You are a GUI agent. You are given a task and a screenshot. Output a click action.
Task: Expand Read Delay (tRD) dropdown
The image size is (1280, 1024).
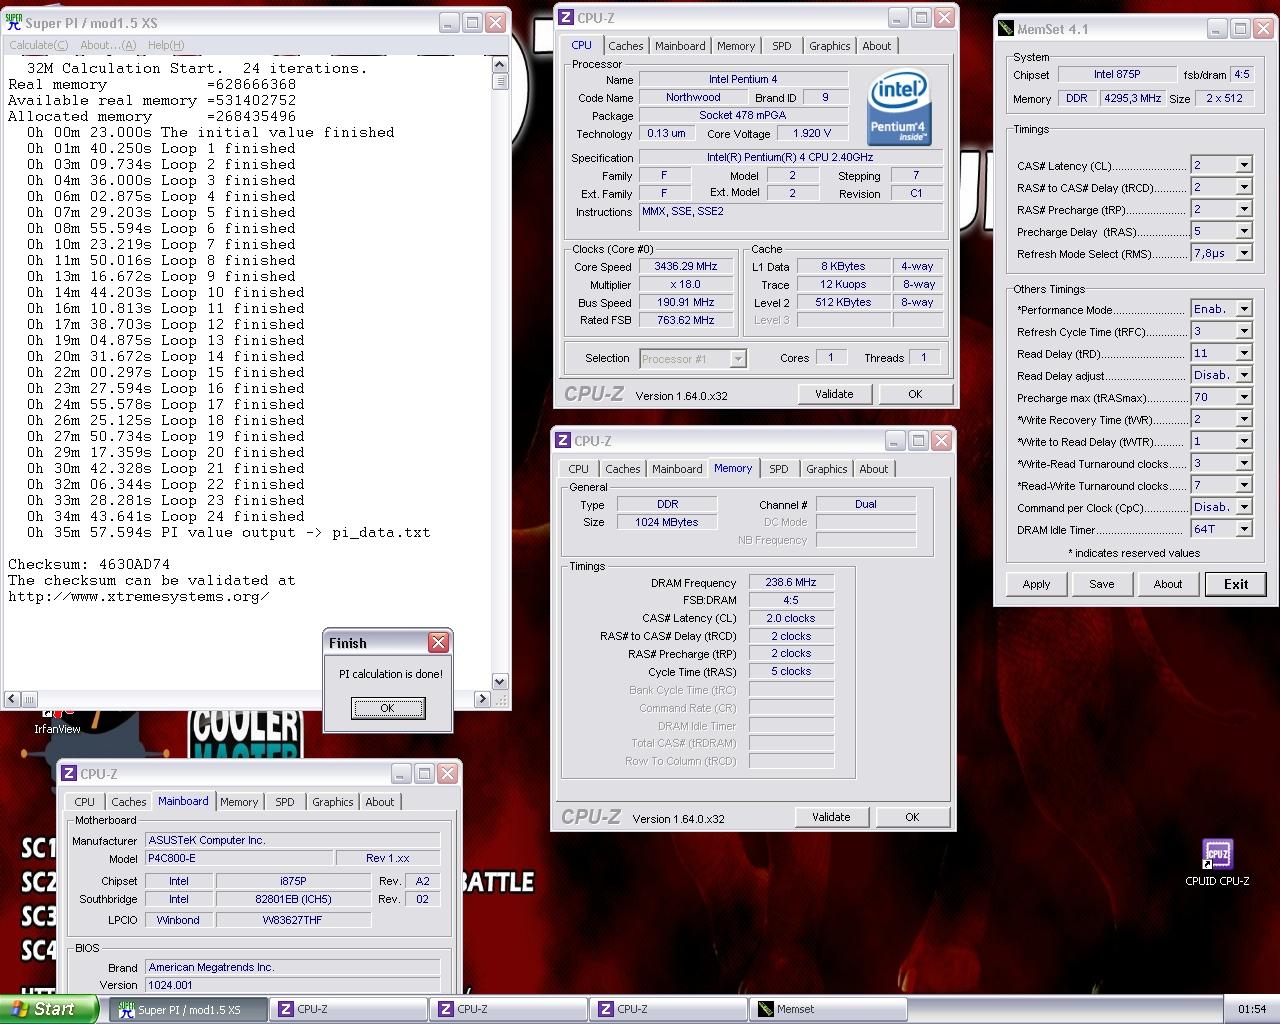(x=1244, y=353)
